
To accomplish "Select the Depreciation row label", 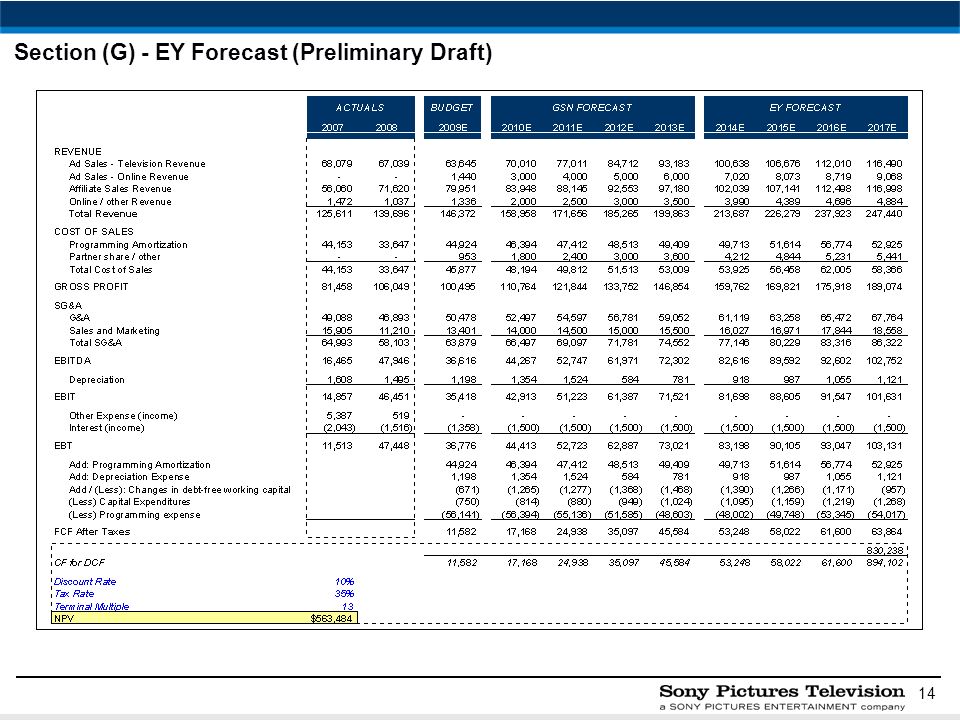I will pyautogui.click(x=97, y=380).
